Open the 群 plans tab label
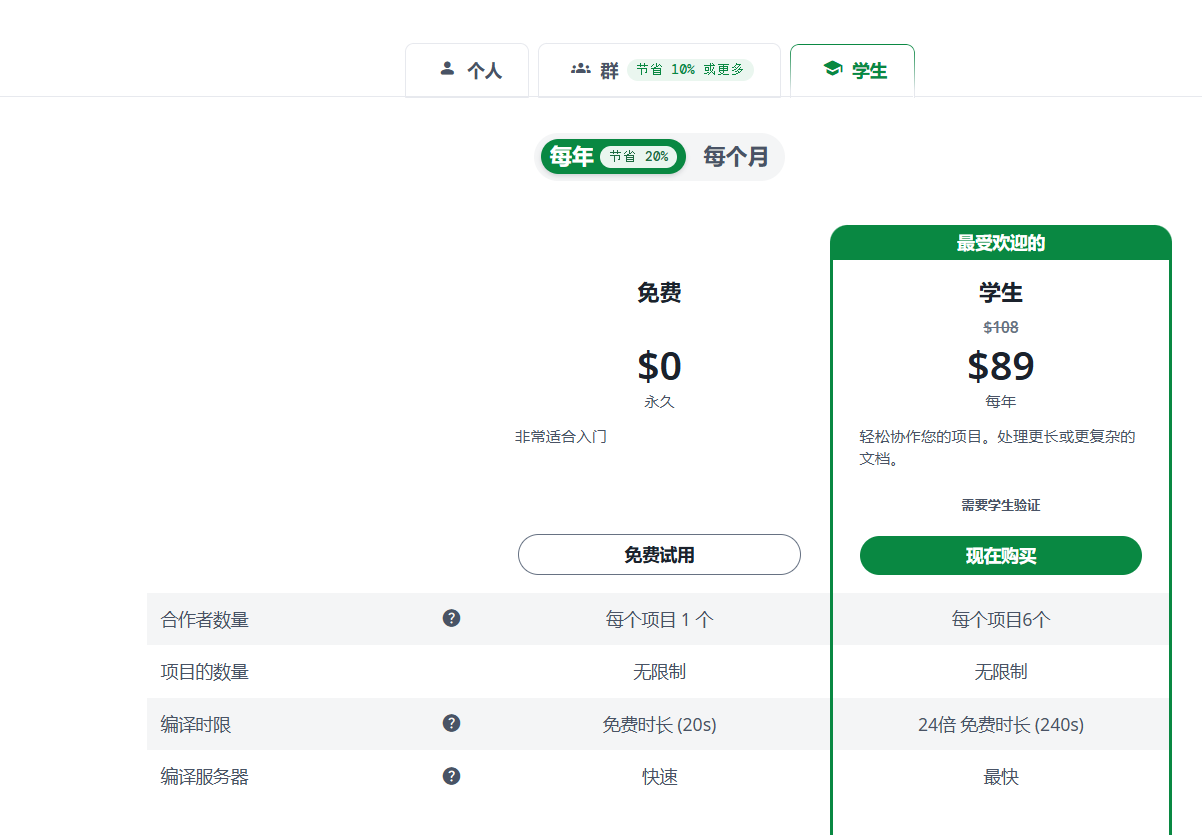This screenshot has width=1202, height=835. point(609,71)
